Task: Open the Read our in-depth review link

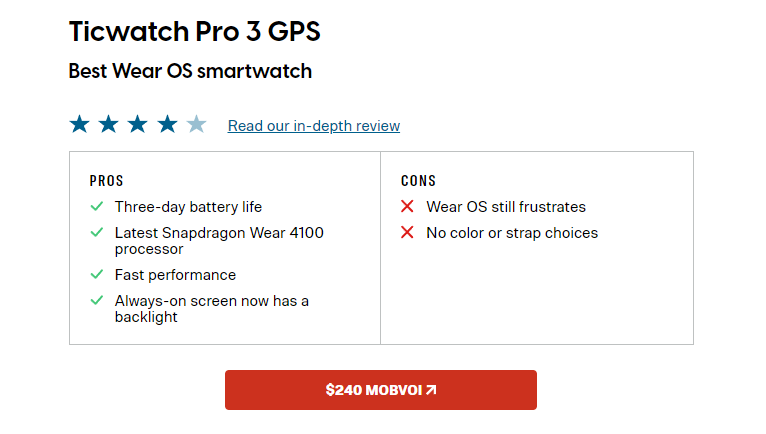Action: (x=314, y=126)
